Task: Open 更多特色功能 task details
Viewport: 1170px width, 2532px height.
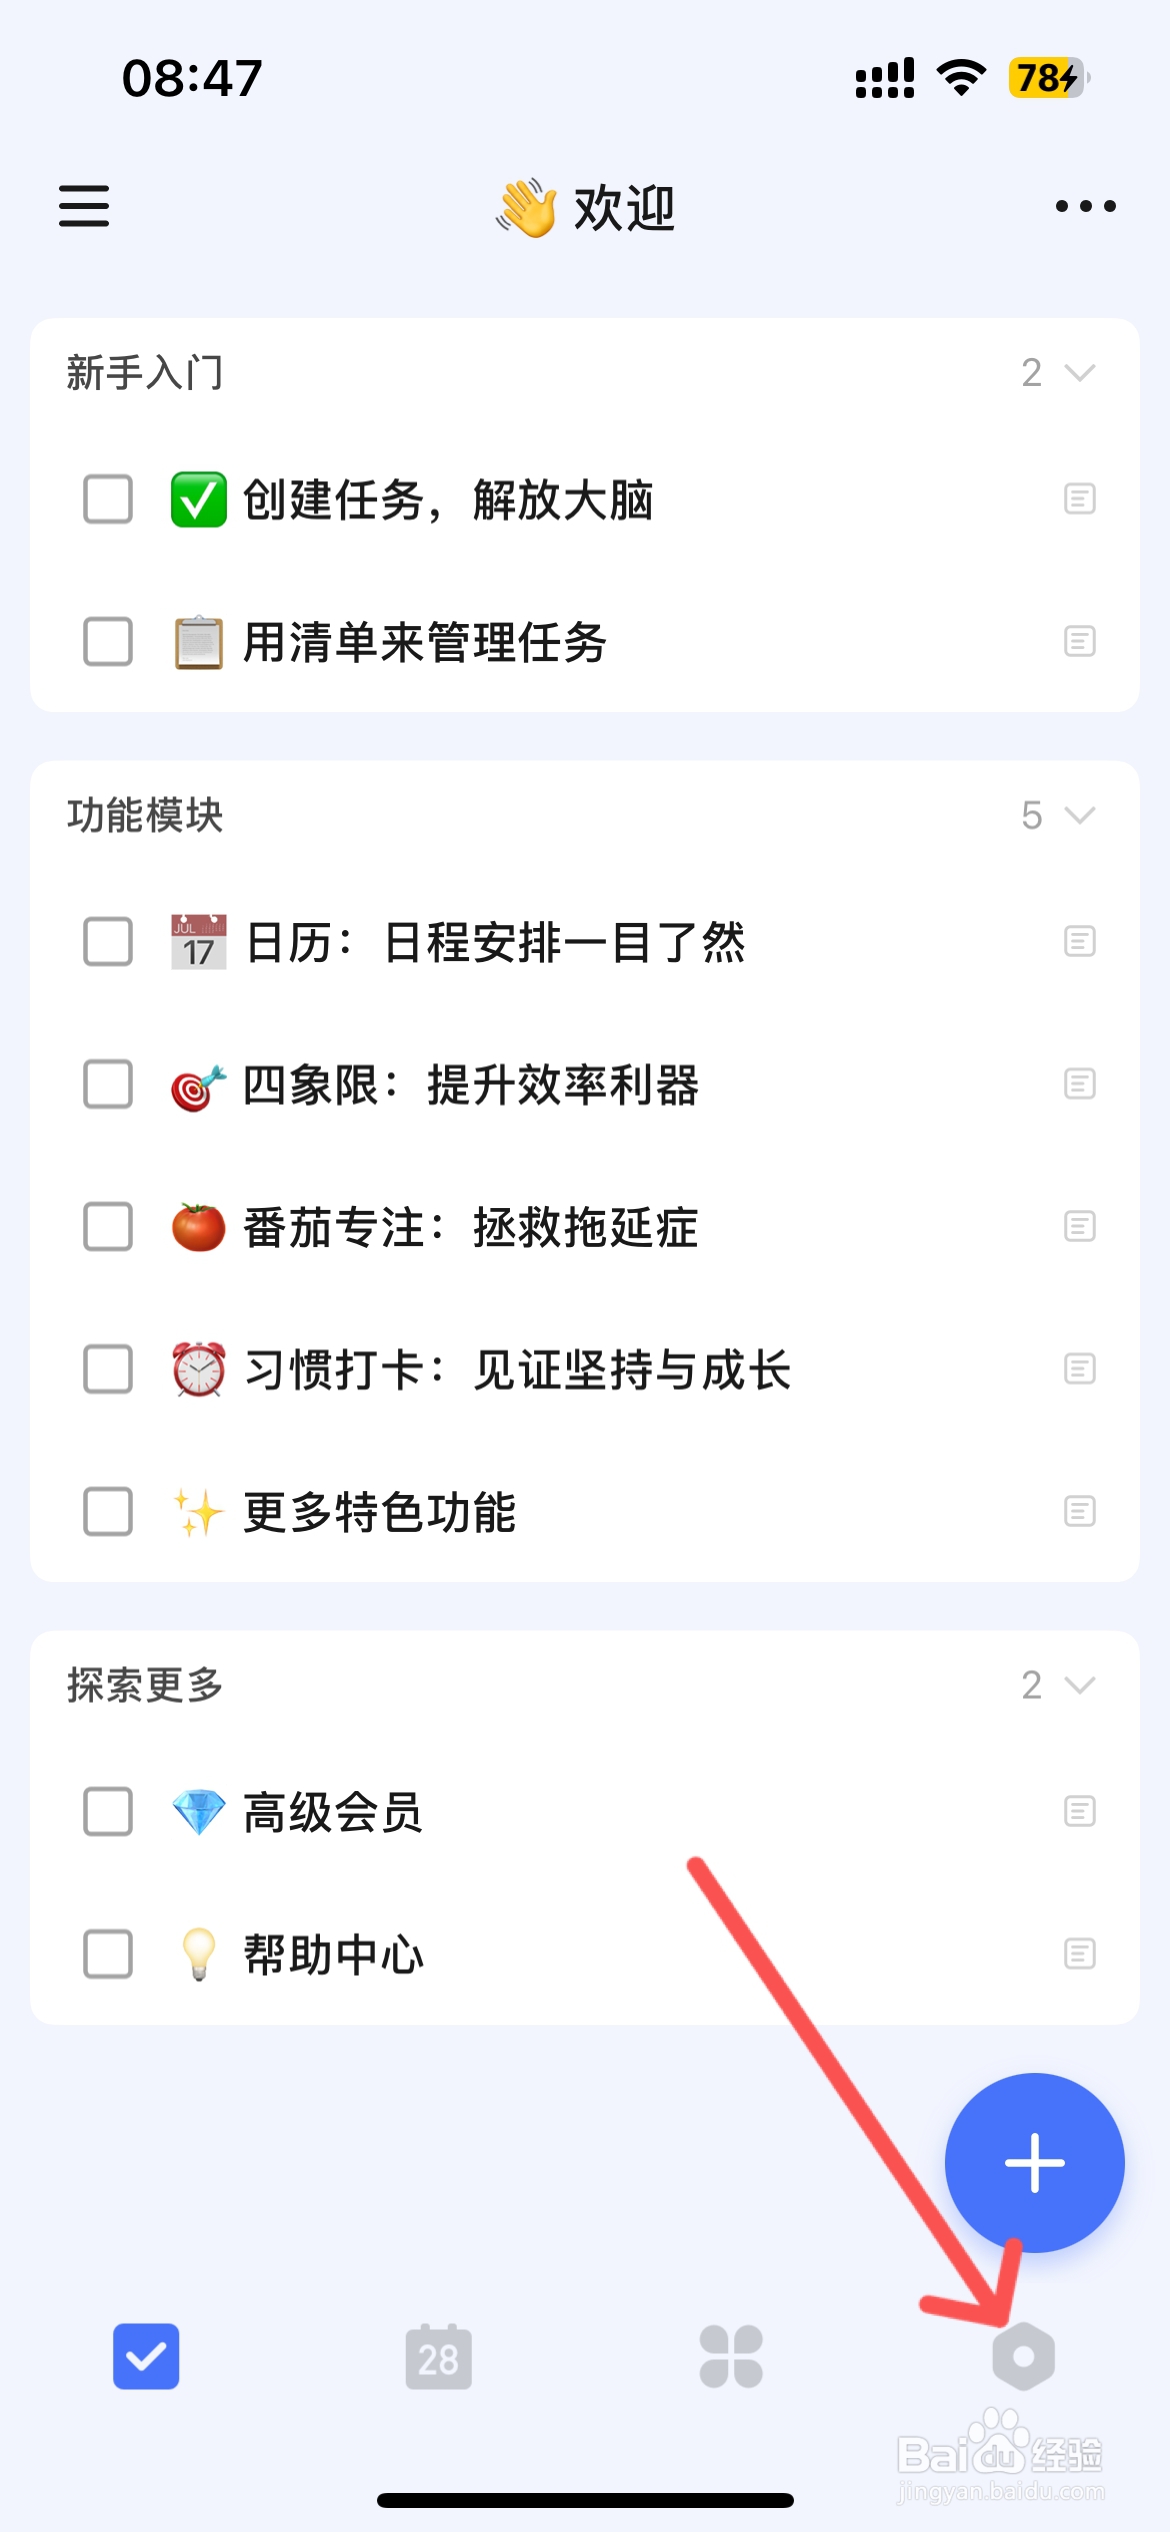Action: (380, 1512)
